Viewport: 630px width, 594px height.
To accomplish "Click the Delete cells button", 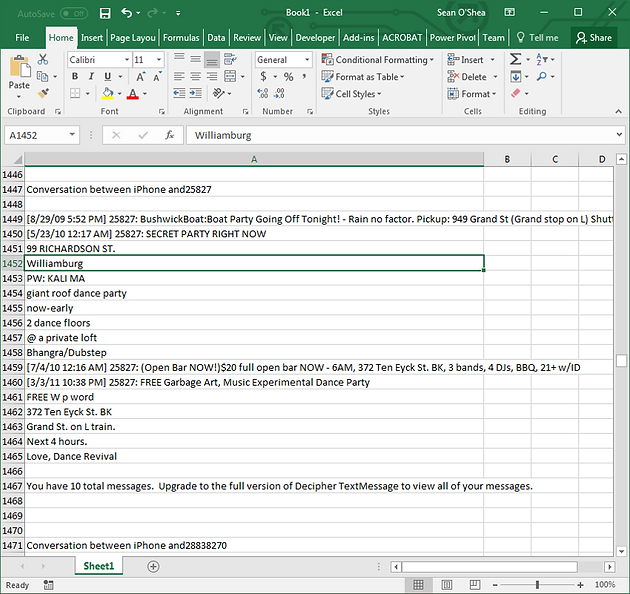I will click(472, 76).
